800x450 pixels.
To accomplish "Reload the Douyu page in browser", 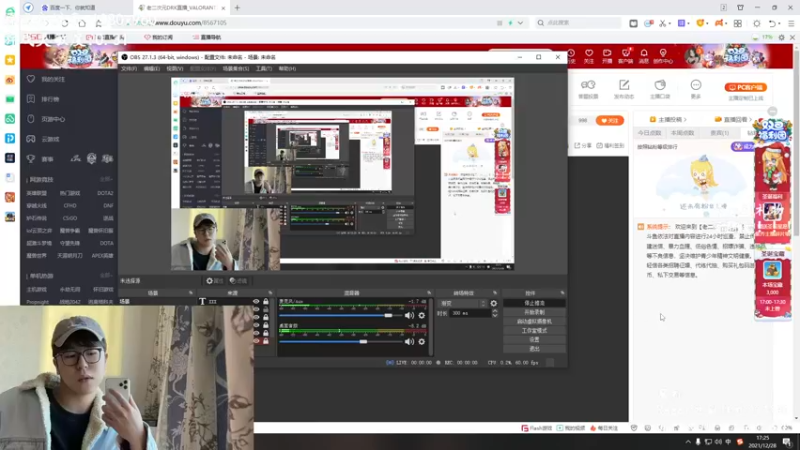I will (x=65, y=23).
